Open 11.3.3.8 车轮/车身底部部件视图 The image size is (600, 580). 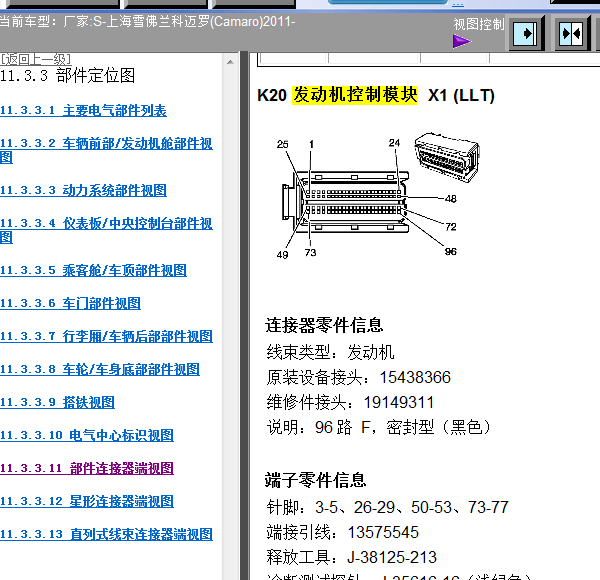point(100,369)
